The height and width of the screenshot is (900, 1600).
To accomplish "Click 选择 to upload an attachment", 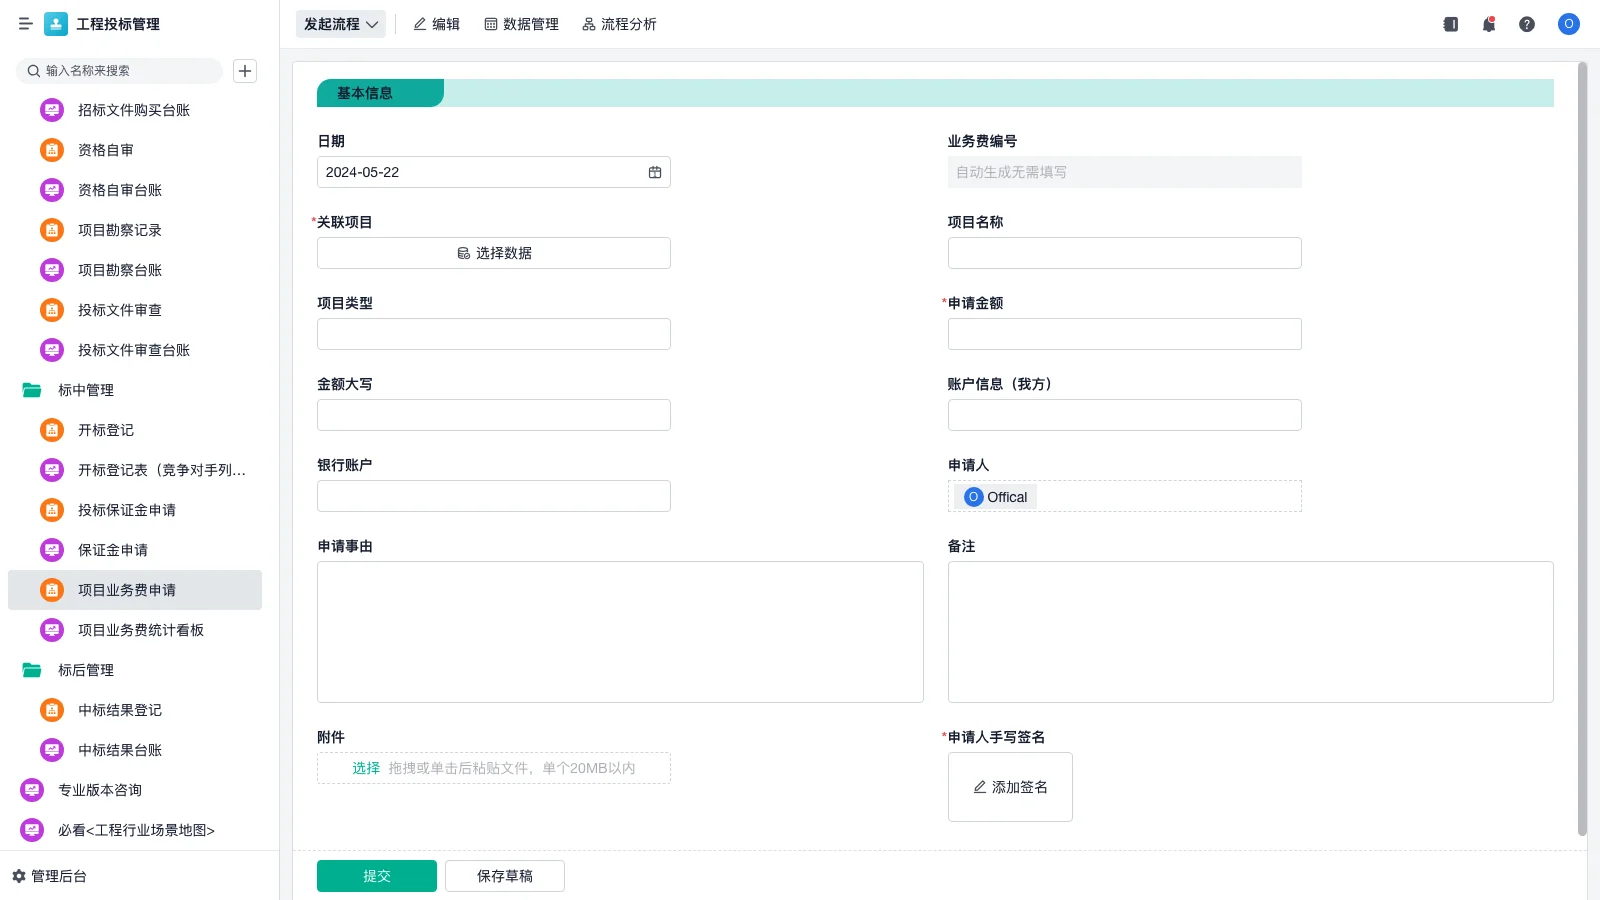I will click(366, 767).
